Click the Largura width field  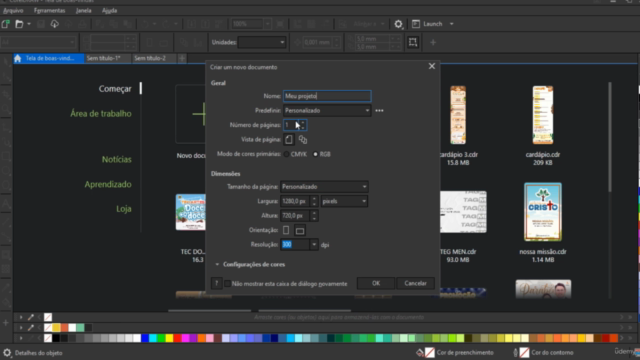295,201
